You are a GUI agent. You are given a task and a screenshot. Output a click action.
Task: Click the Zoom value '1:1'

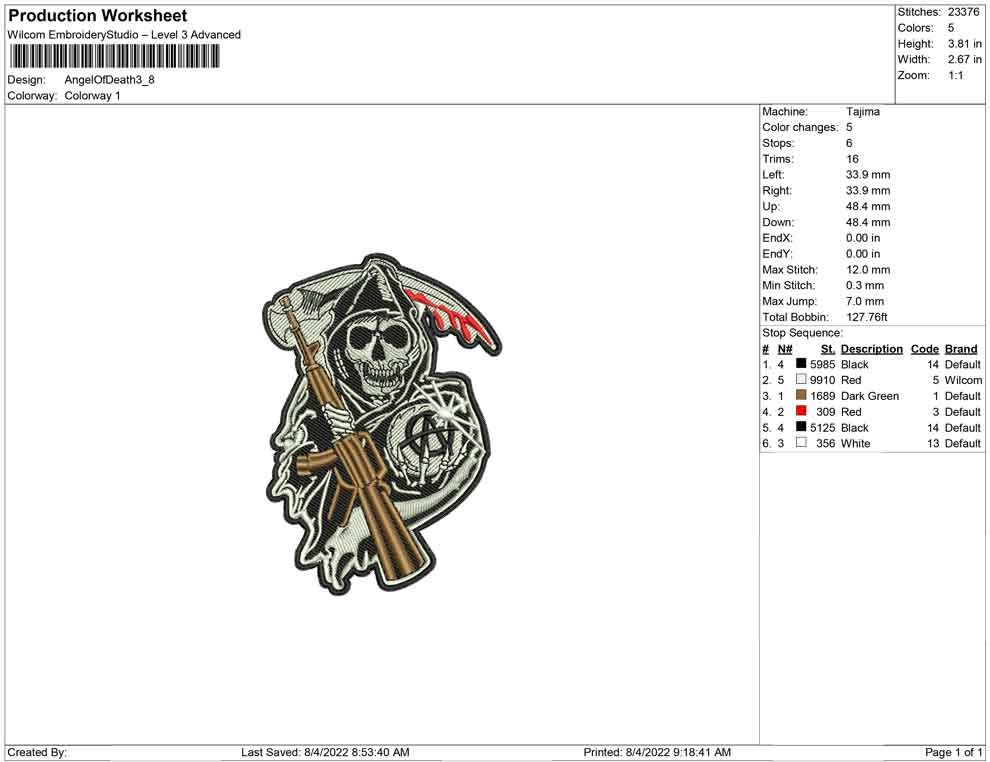point(955,75)
